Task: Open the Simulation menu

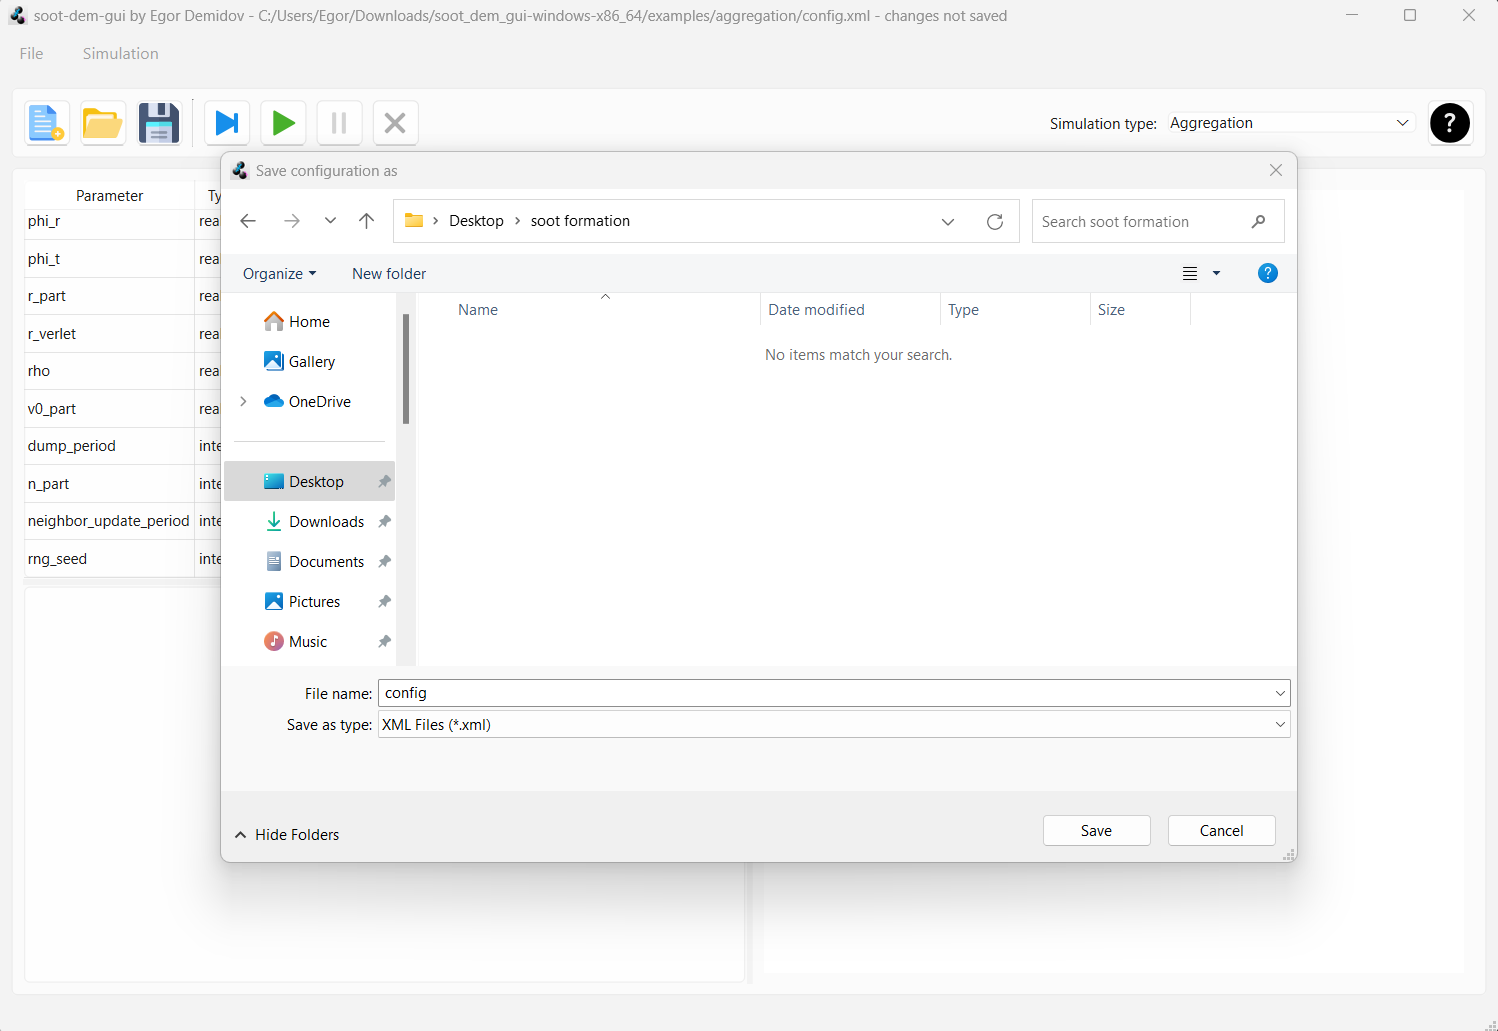Action: [x=120, y=54]
